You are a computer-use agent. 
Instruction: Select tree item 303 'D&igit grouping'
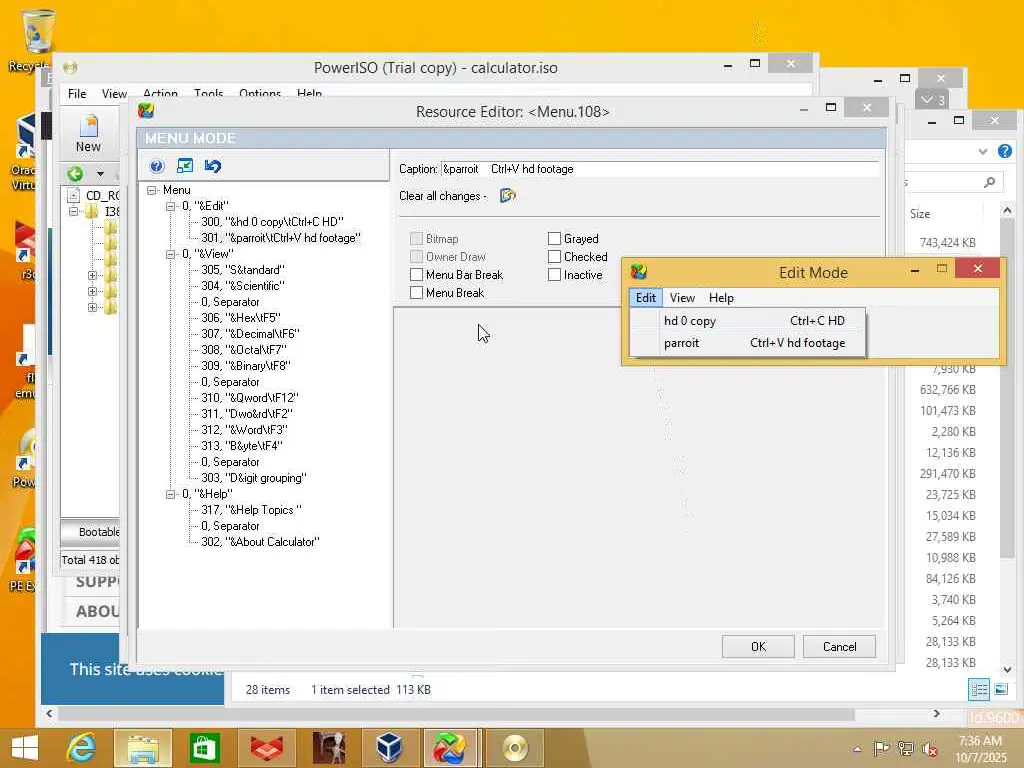point(253,478)
